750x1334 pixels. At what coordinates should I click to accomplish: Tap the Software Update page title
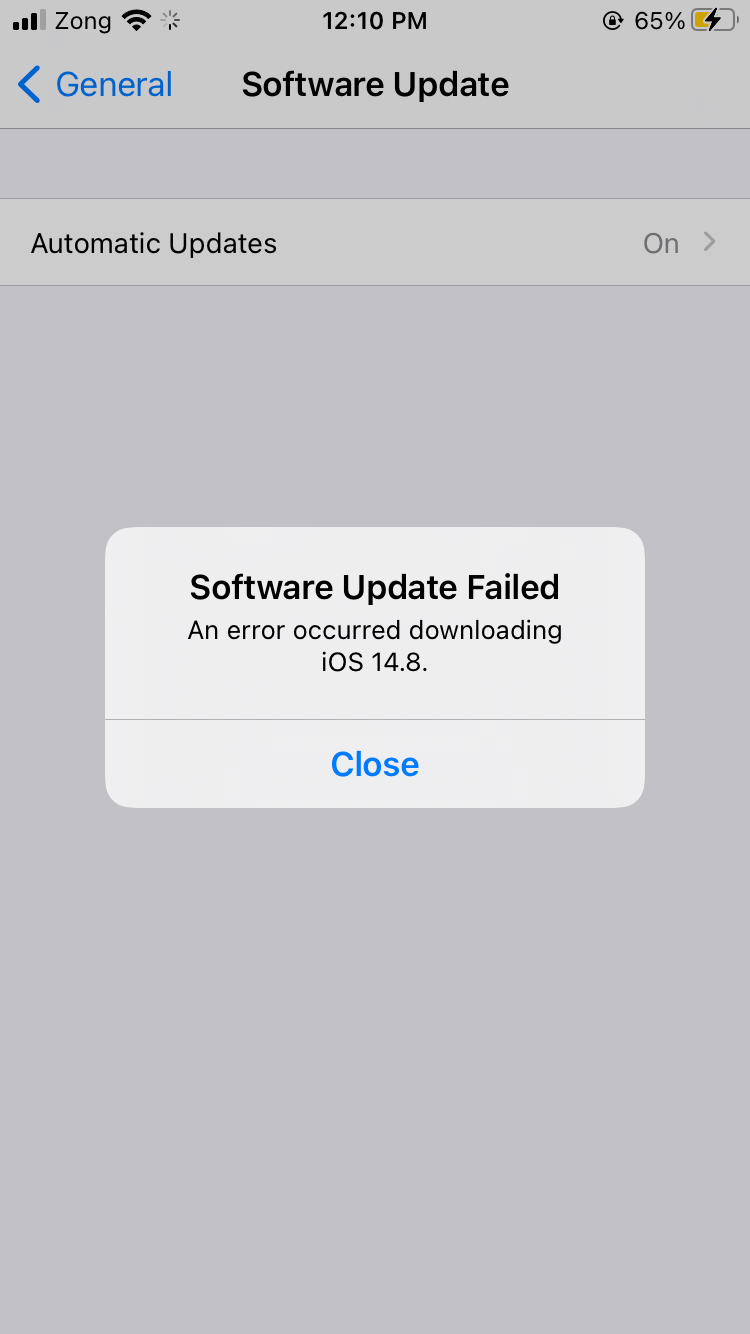375,85
